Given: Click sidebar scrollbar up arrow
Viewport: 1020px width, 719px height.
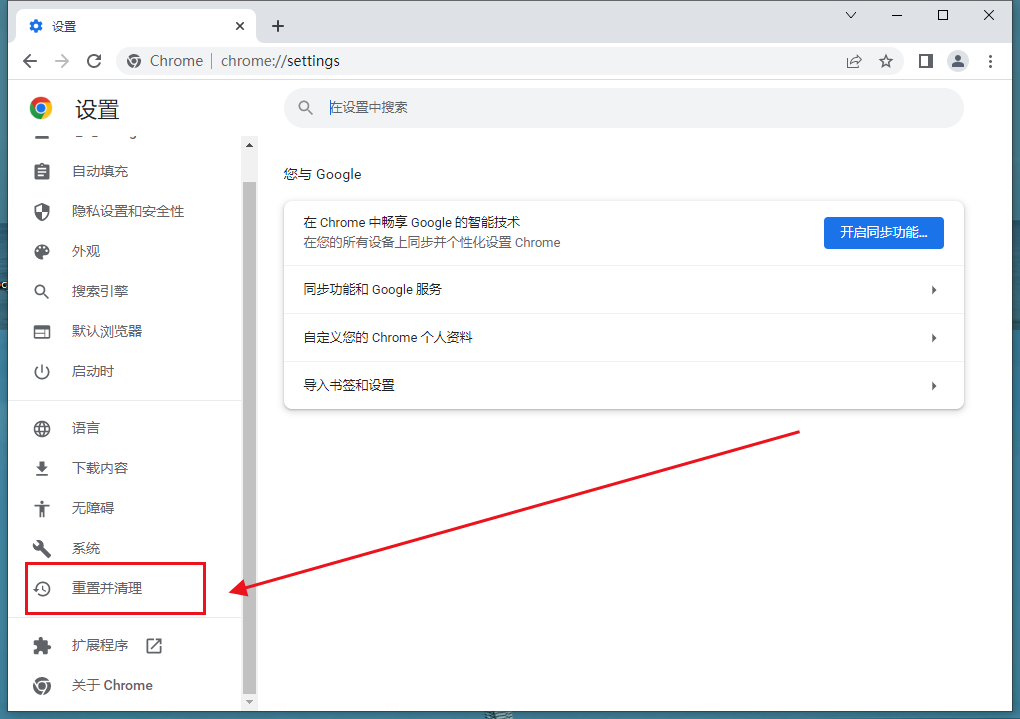Looking at the screenshot, I should pyautogui.click(x=249, y=145).
